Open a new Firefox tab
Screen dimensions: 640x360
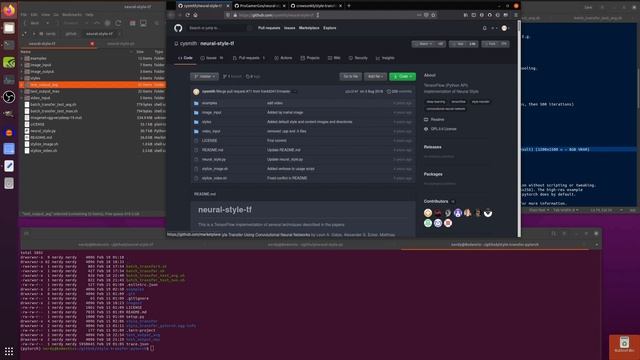(x=349, y=6)
